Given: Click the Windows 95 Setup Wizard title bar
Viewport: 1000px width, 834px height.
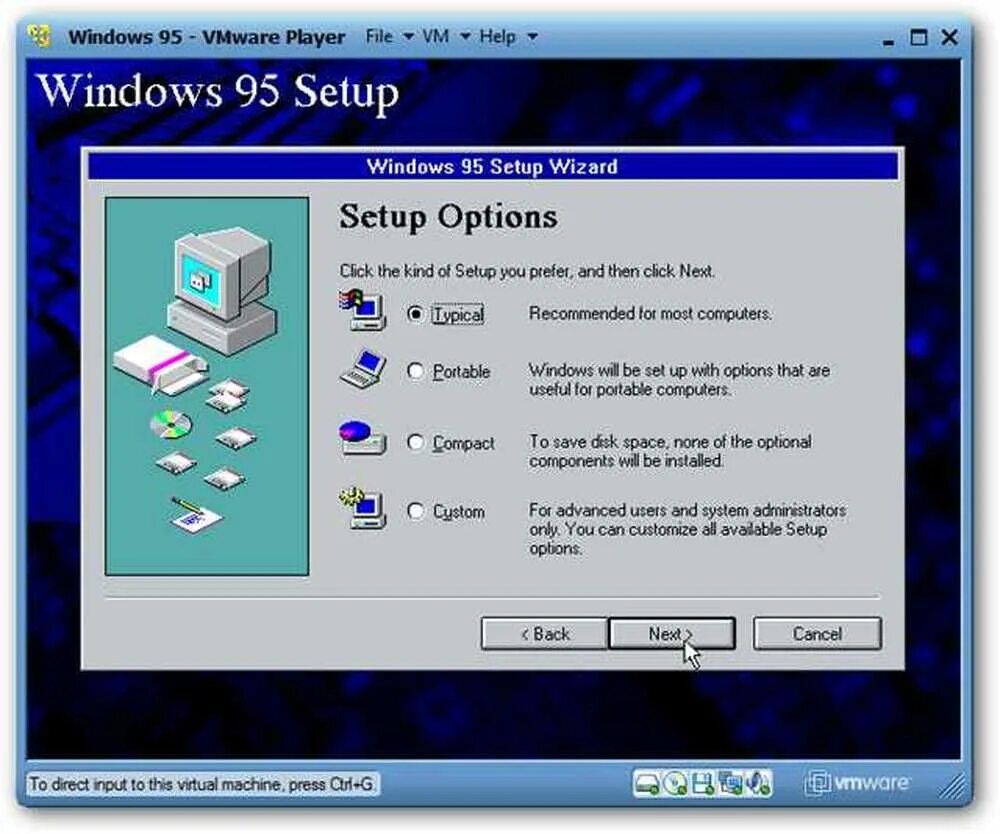Looking at the screenshot, I should coord(492,166).
